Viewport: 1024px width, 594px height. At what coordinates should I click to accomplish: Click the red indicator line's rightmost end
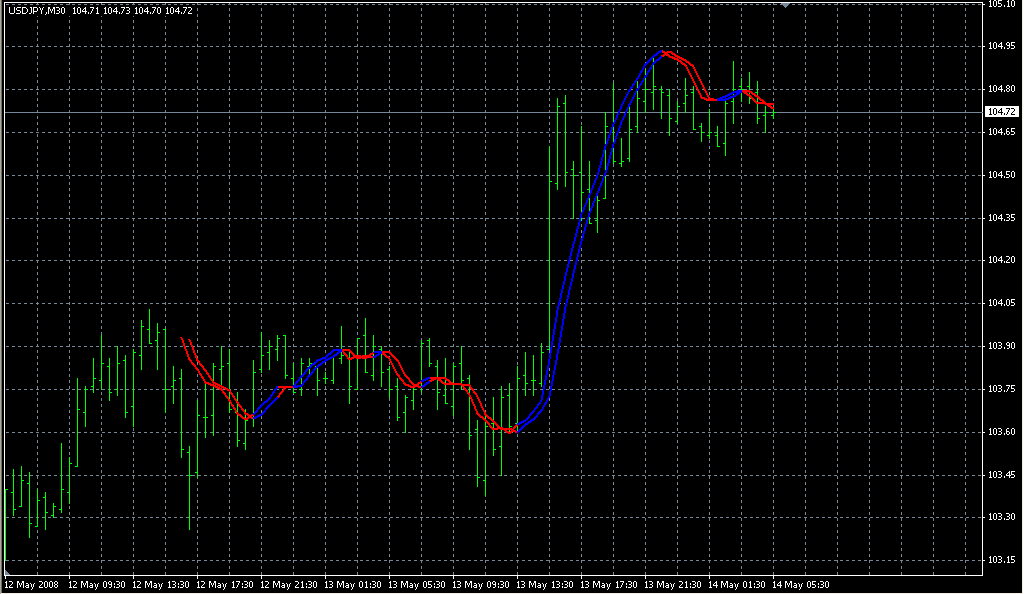point(772,107)
